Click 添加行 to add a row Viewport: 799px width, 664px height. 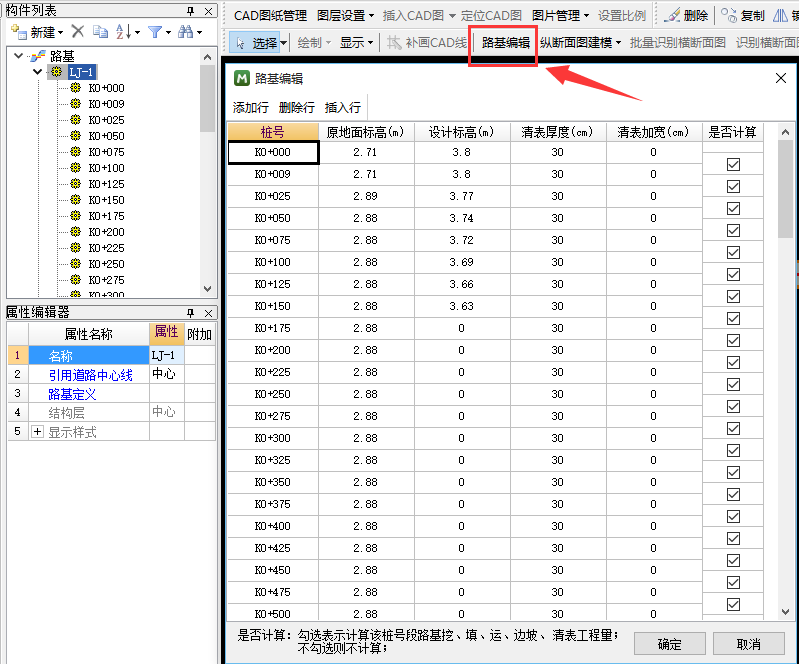251,108
